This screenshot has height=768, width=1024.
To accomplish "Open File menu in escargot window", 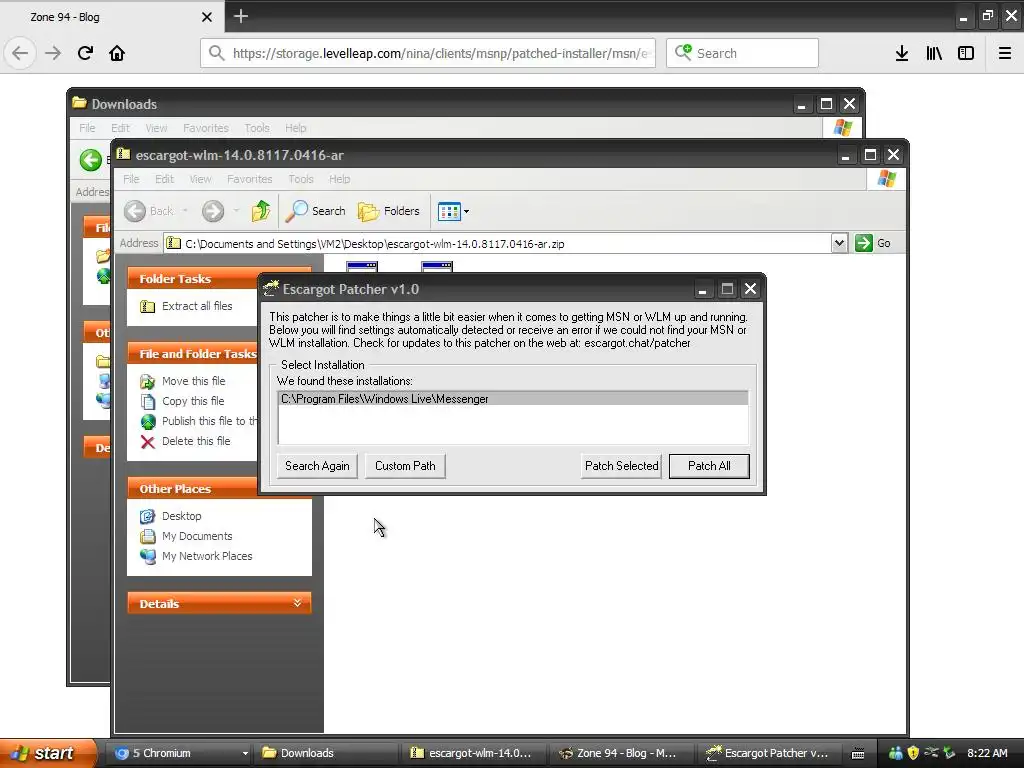I will coord(131,179).
